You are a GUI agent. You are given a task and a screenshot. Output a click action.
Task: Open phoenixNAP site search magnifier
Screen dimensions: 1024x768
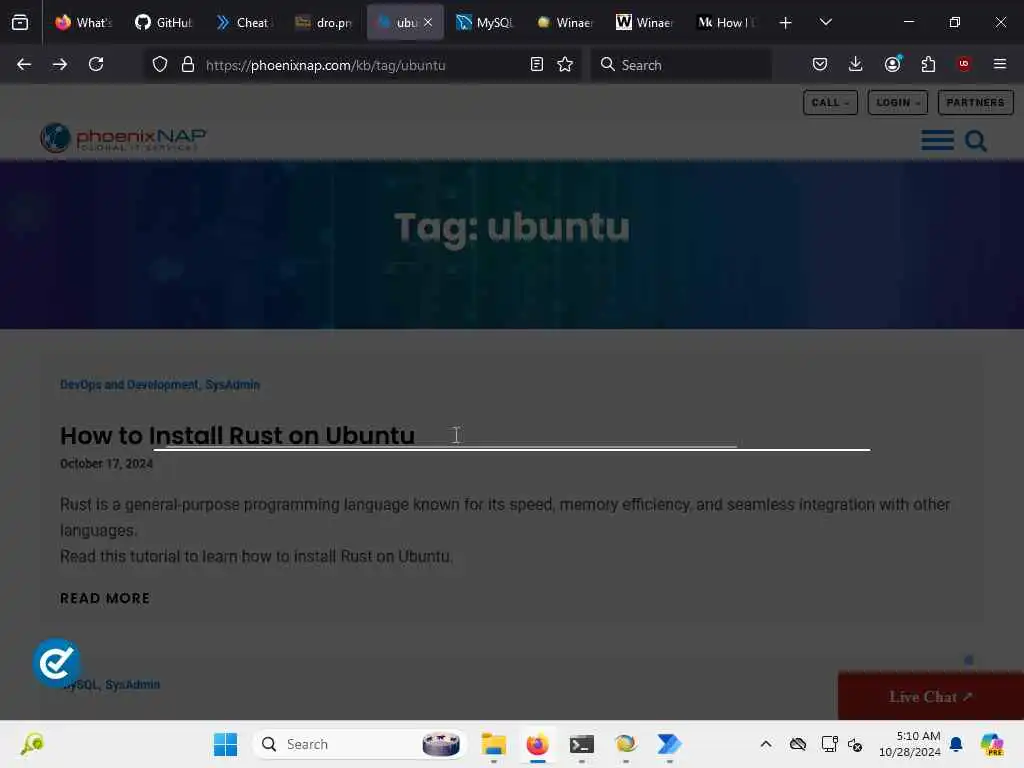(x=976, y=140)
